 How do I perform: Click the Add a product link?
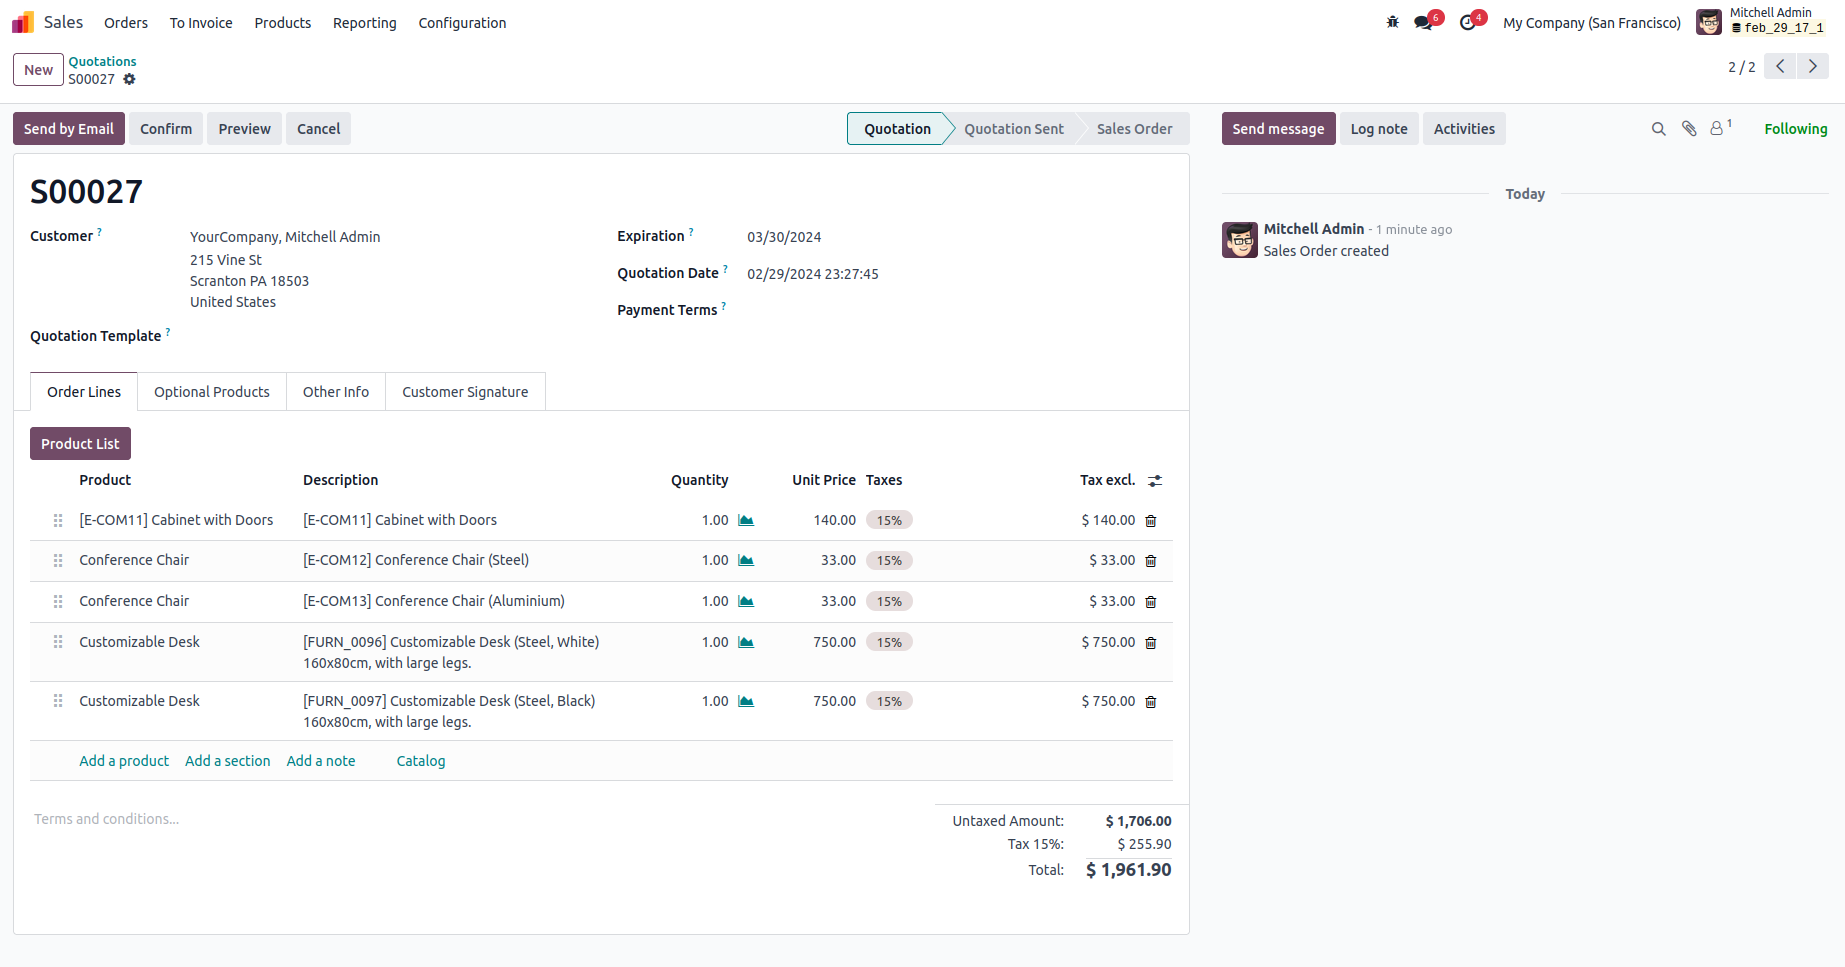click(x=124, y=761)
